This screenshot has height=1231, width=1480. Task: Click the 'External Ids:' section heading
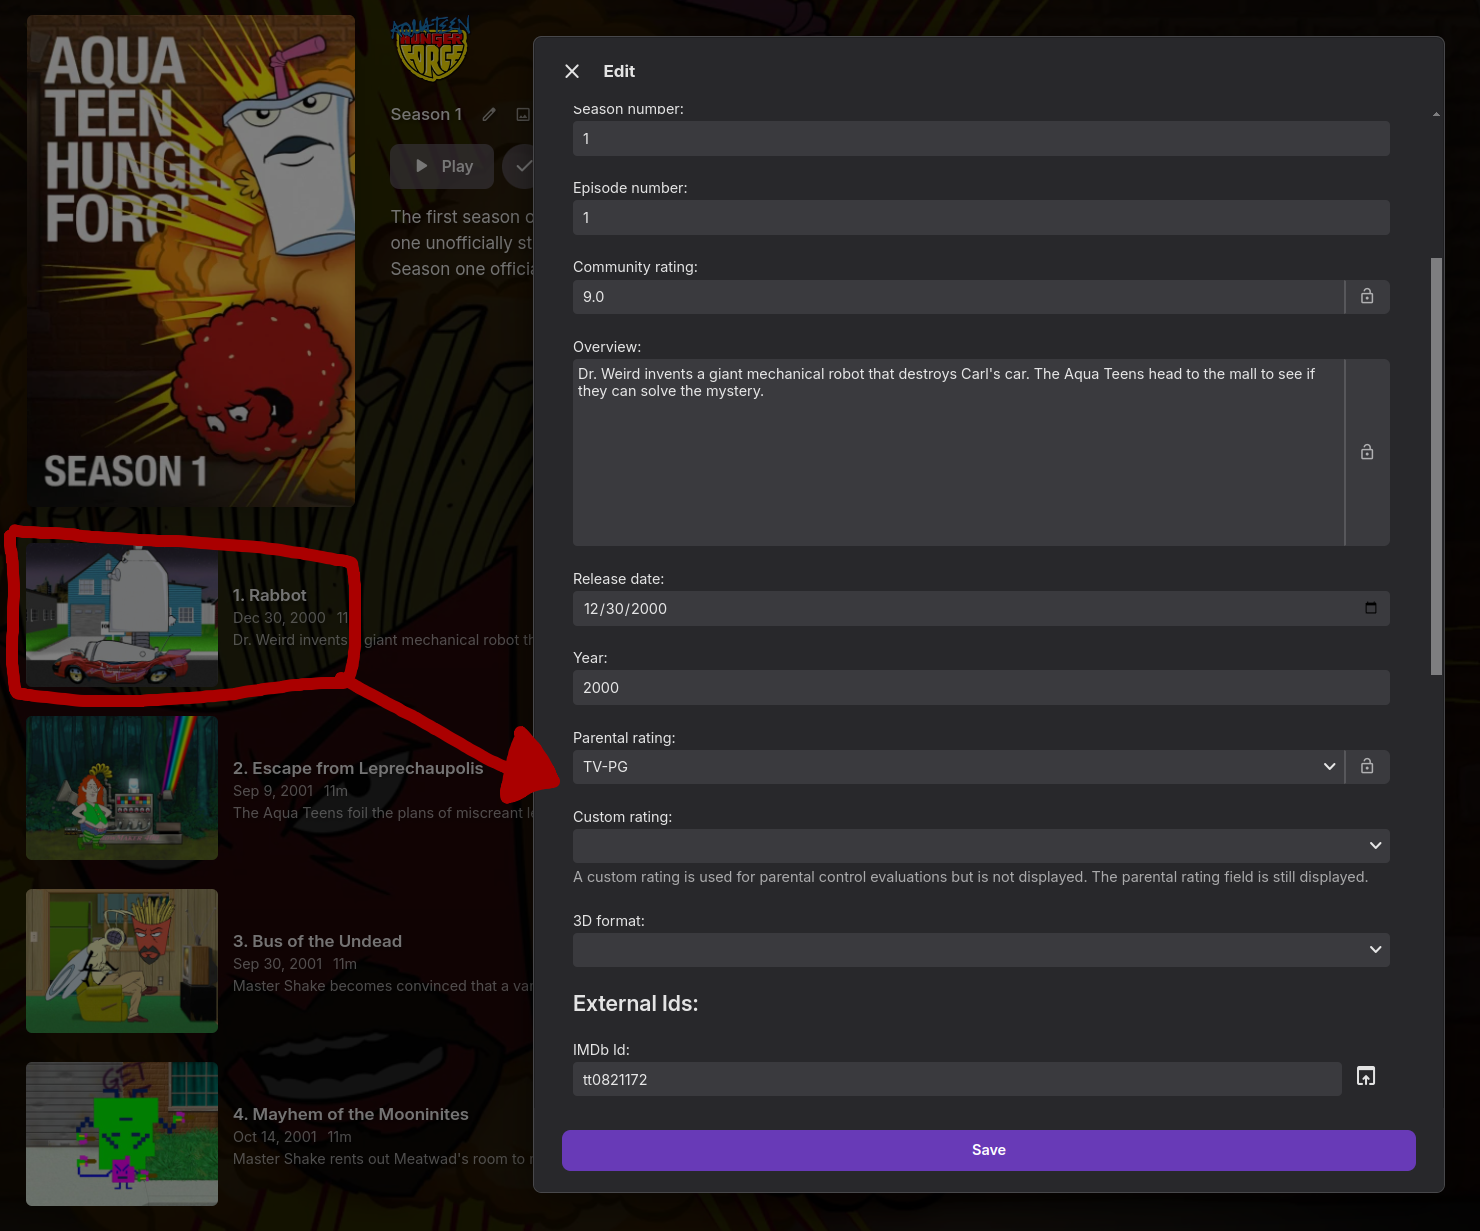pos(636,1004)
